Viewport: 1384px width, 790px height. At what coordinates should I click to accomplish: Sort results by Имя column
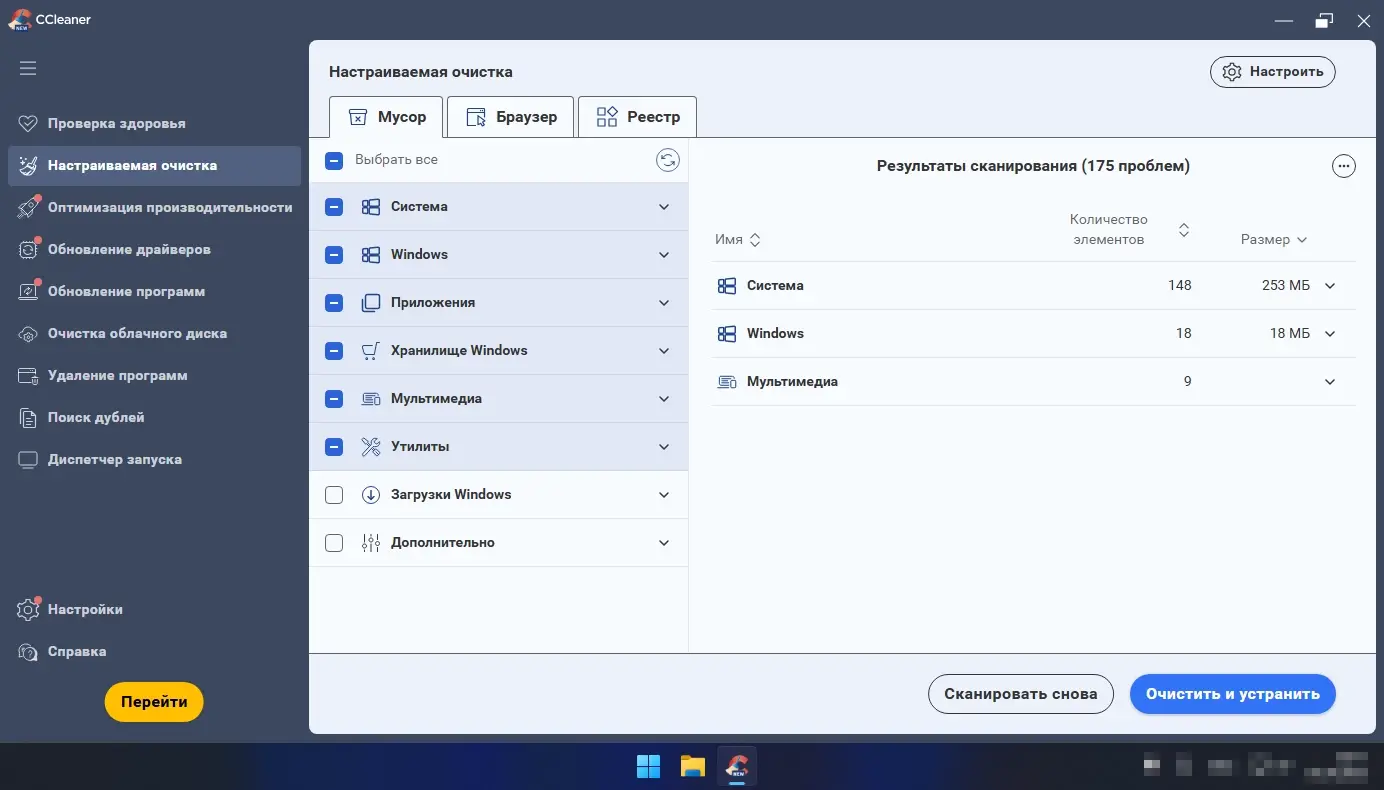click(738, 240)
